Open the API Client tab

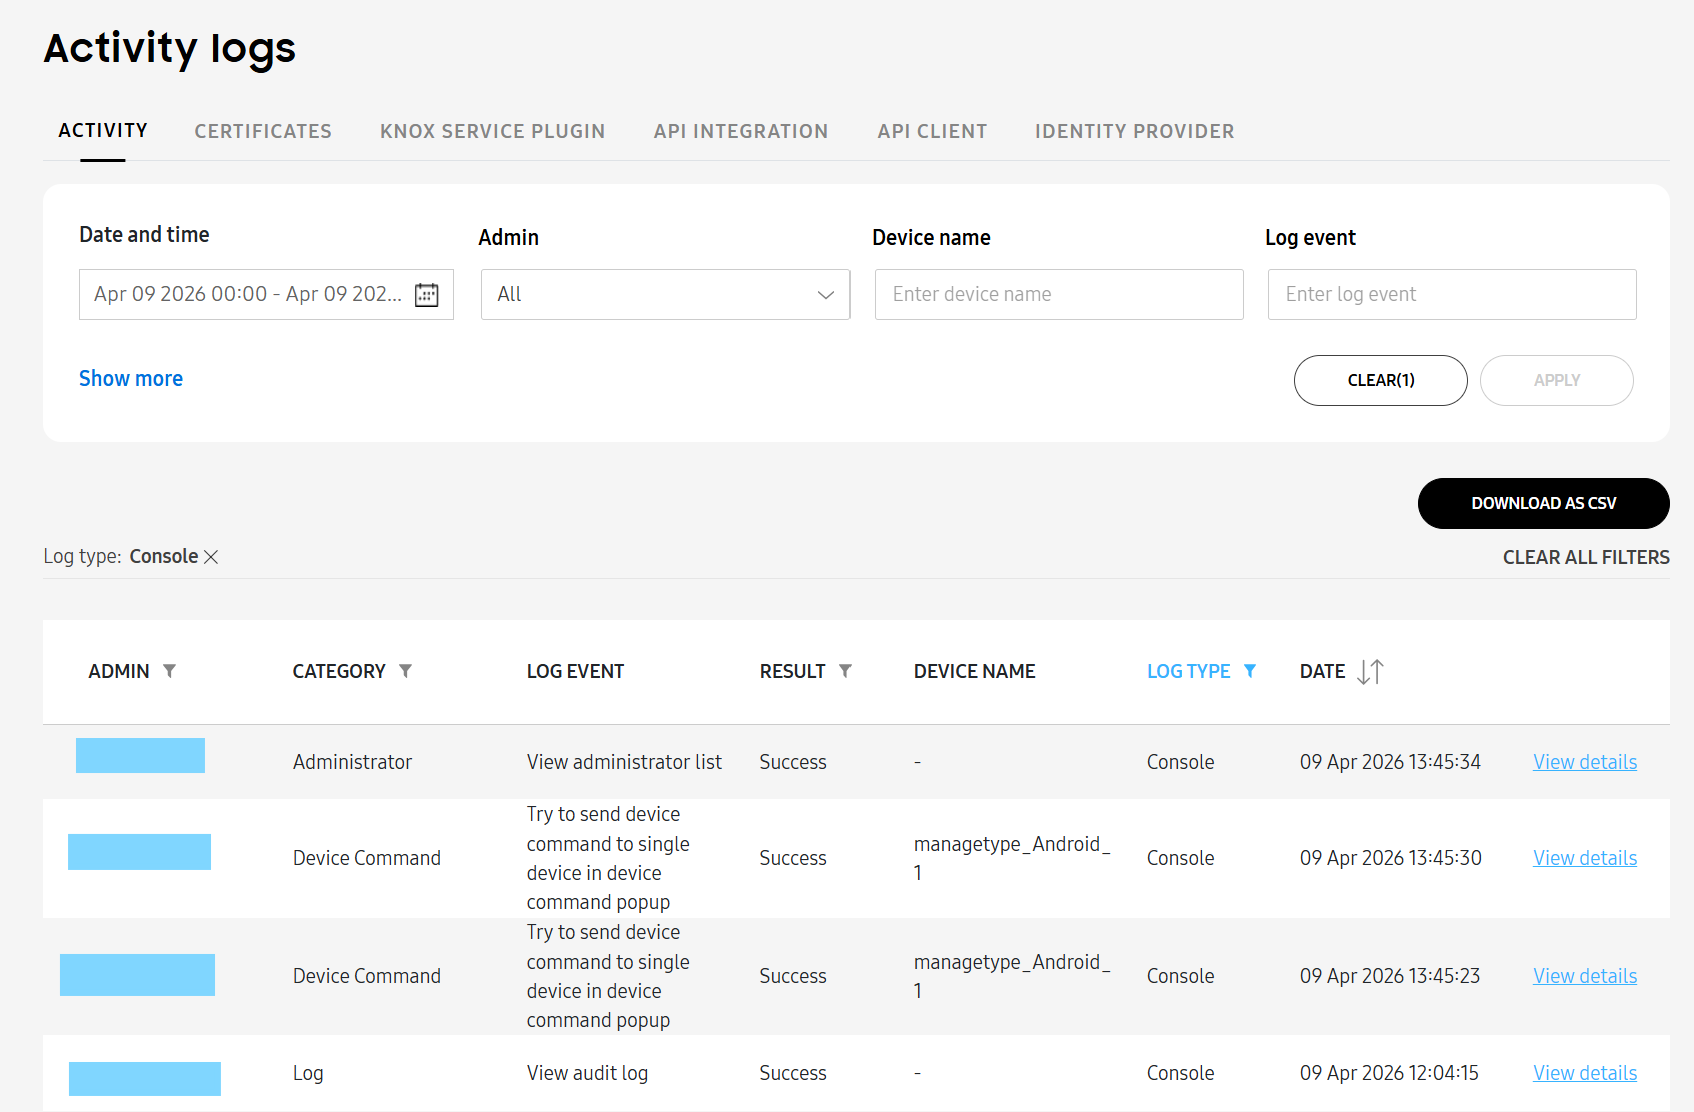pos(932,131)
